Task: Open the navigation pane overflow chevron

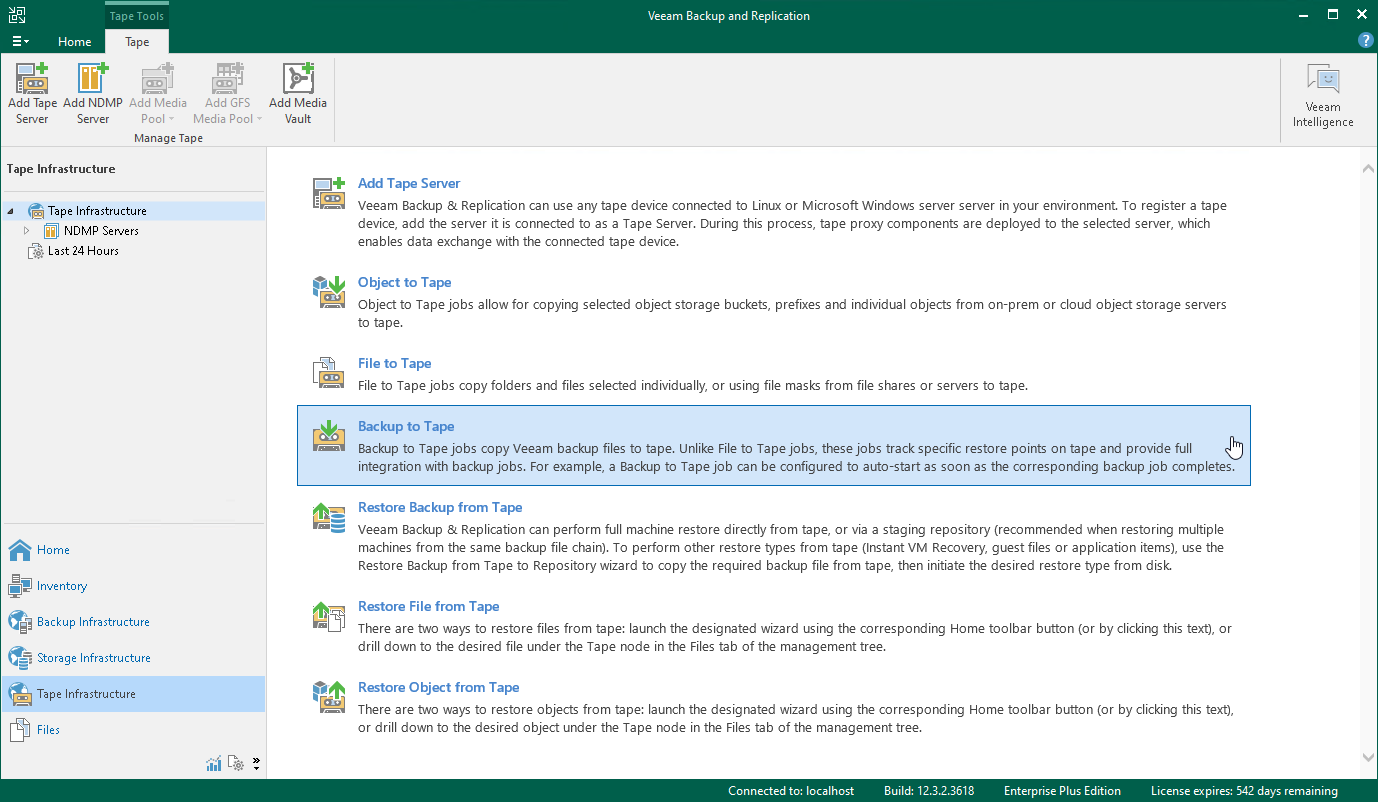Action: pyautogui.click(x=256, y=764)
